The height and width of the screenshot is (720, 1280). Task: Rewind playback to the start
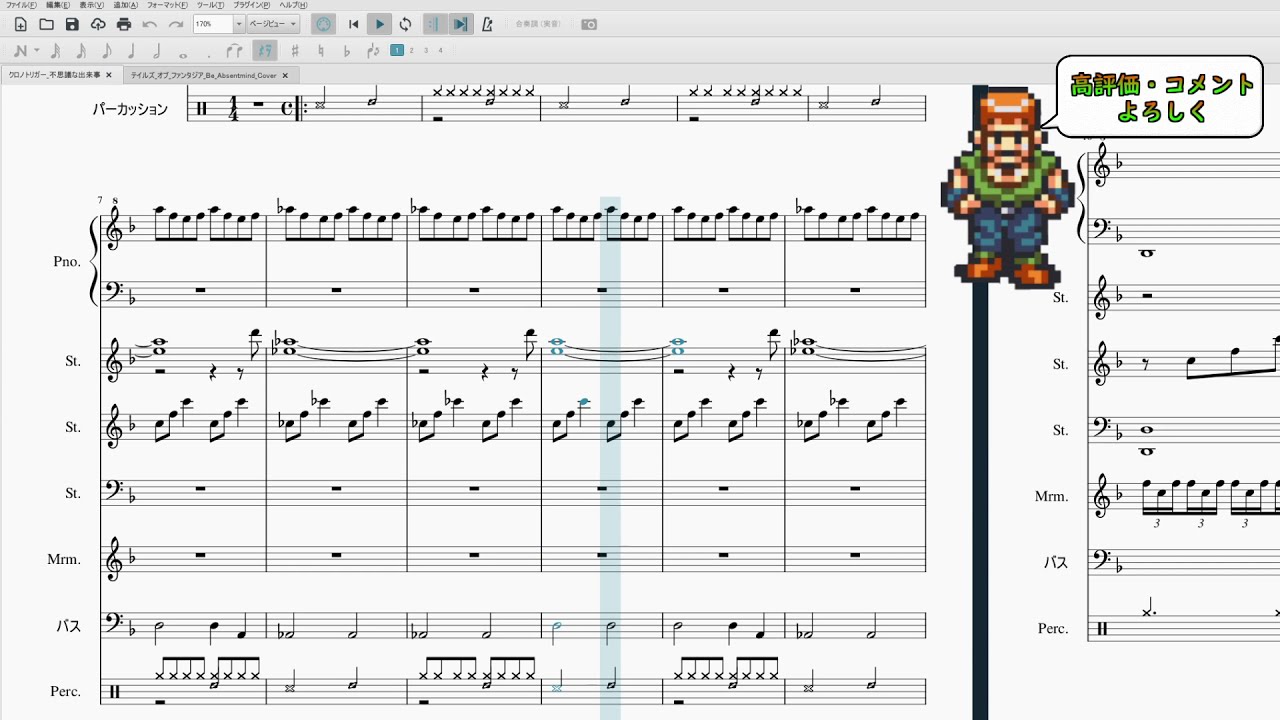pos(354,24)
